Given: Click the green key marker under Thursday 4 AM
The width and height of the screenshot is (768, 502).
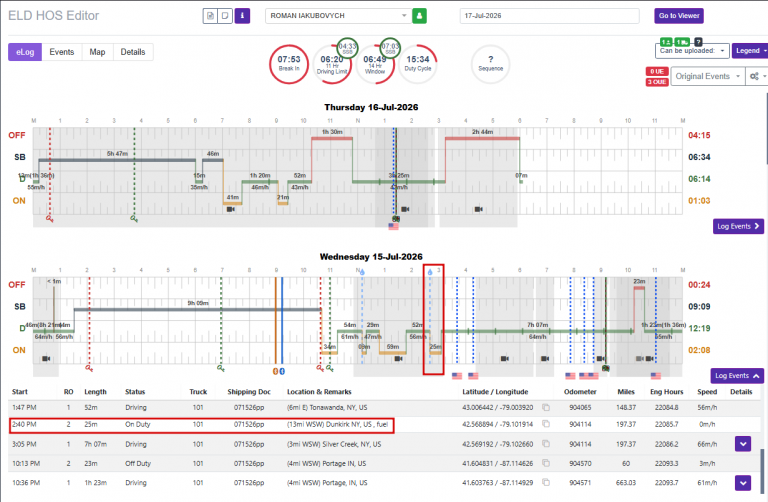Looking at the screenshot, I should (134, 218).
